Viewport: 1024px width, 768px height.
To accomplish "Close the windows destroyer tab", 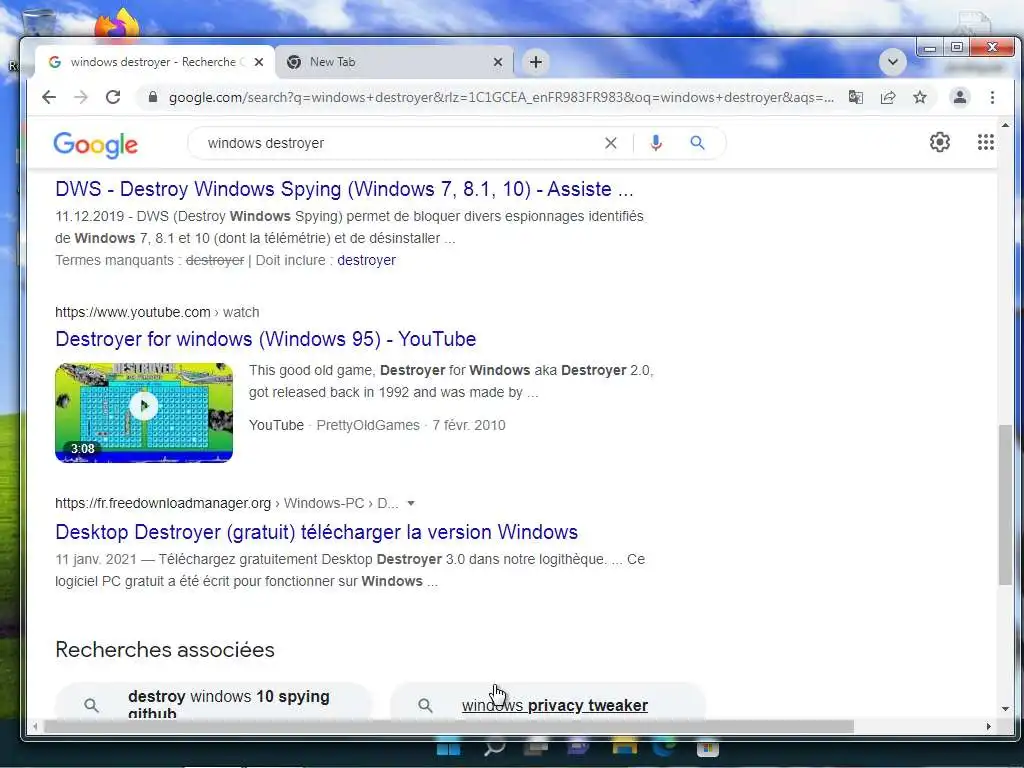I will click(259, 62).
